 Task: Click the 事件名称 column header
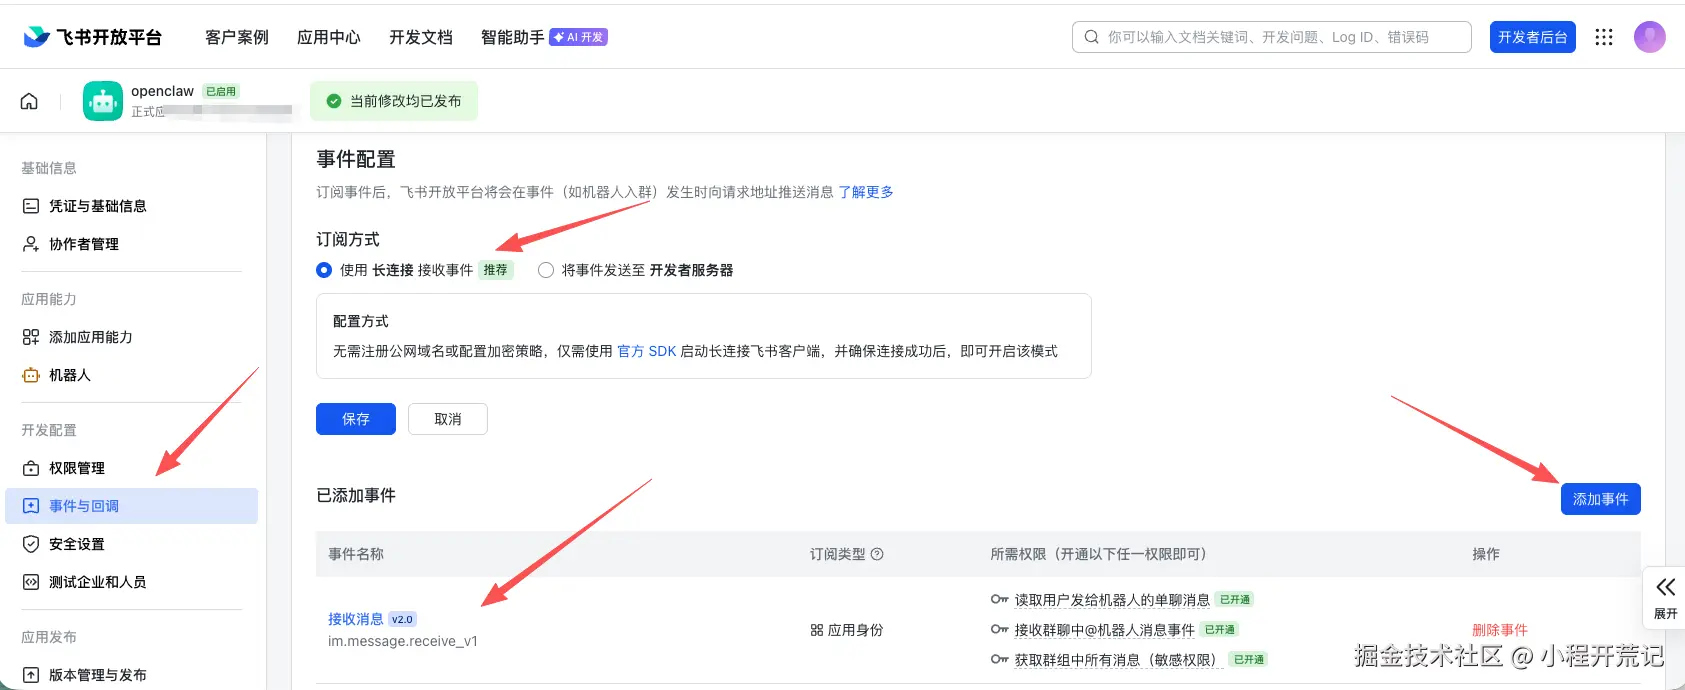click(x=356, y=554)
